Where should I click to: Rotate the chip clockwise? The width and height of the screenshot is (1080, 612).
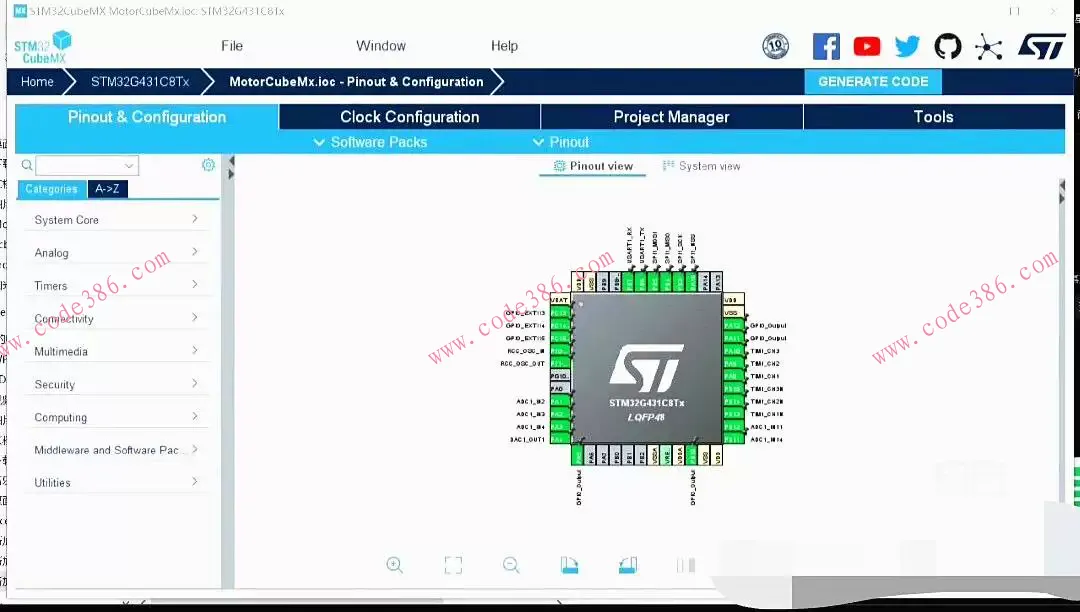[x=569, y=565]
